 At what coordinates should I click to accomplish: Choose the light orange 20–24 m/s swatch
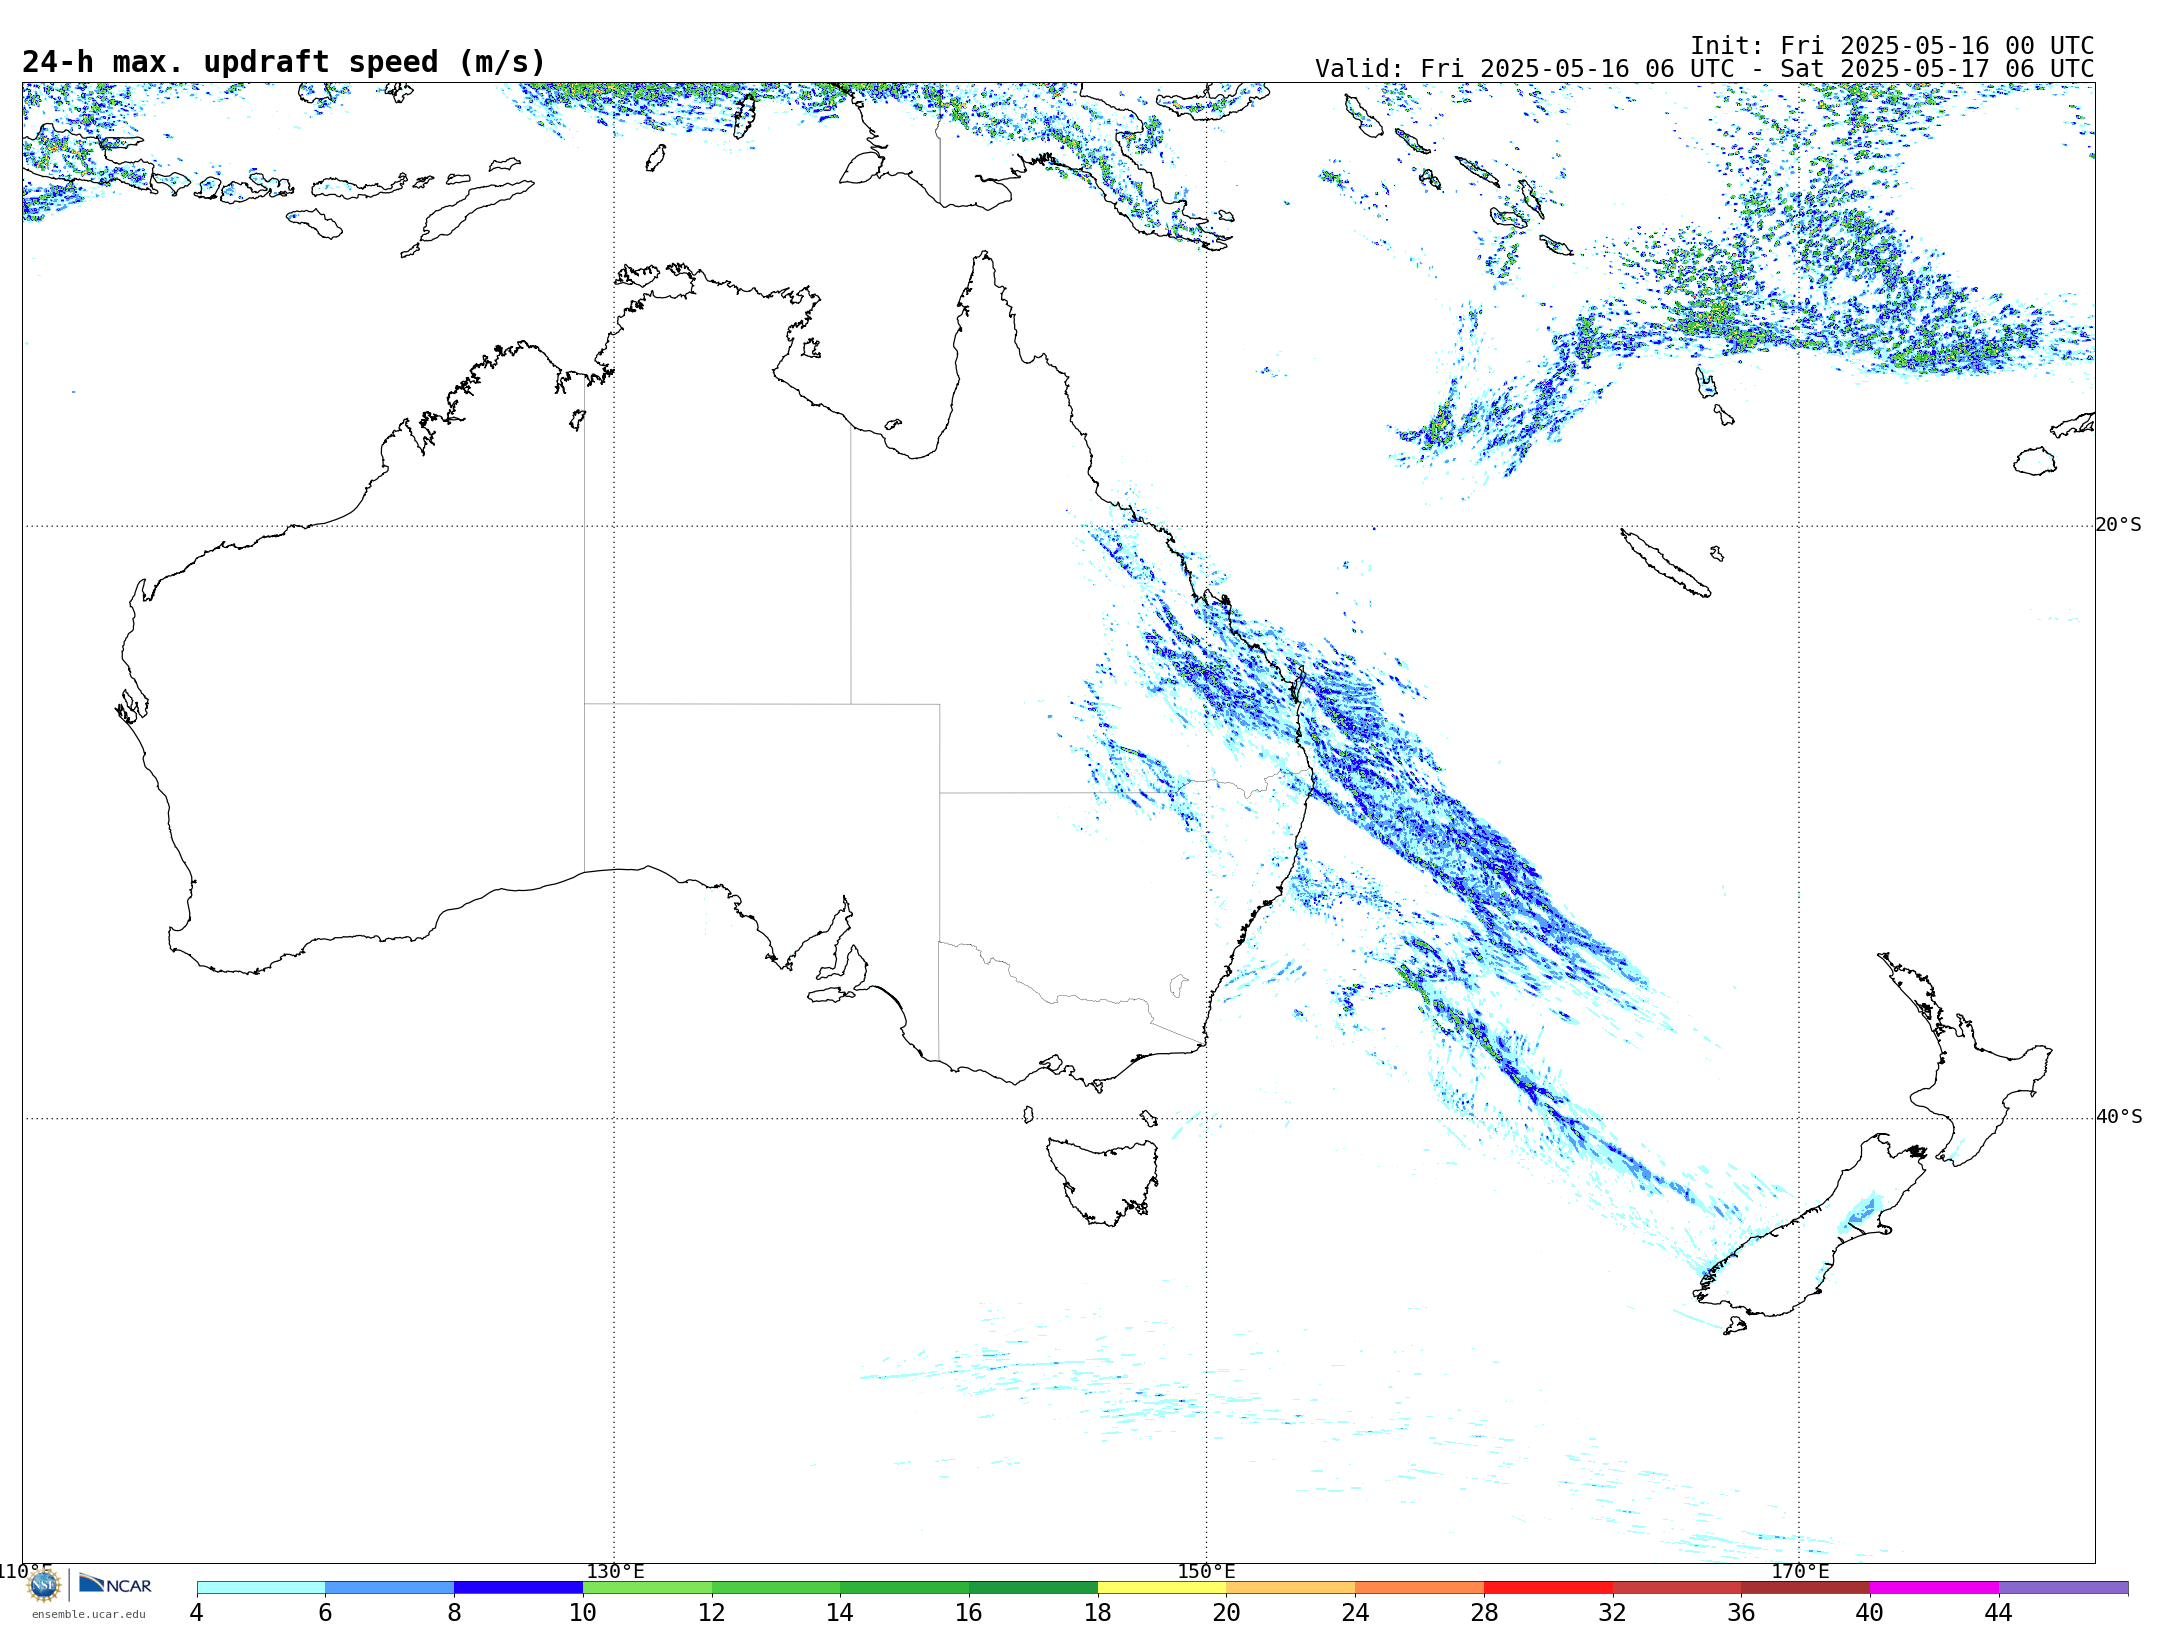pyautogui.click(x=1291, y=1588)
